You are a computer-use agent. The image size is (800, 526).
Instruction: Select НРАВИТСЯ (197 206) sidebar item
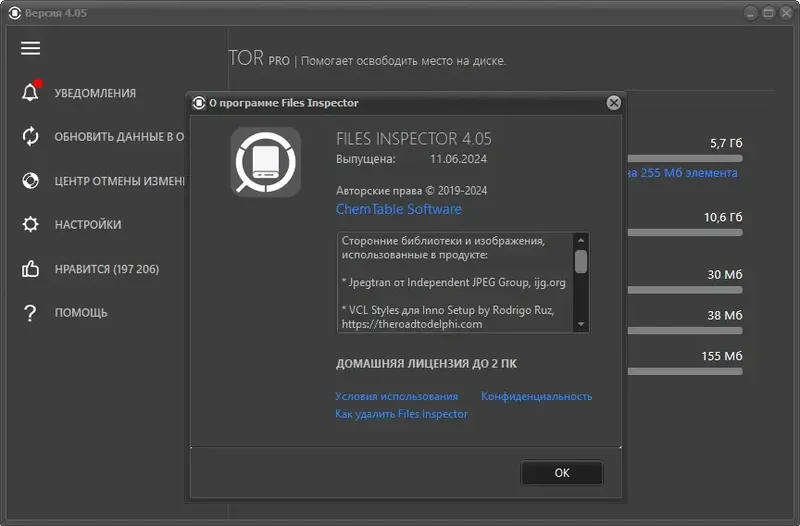[x=106, y=269]
